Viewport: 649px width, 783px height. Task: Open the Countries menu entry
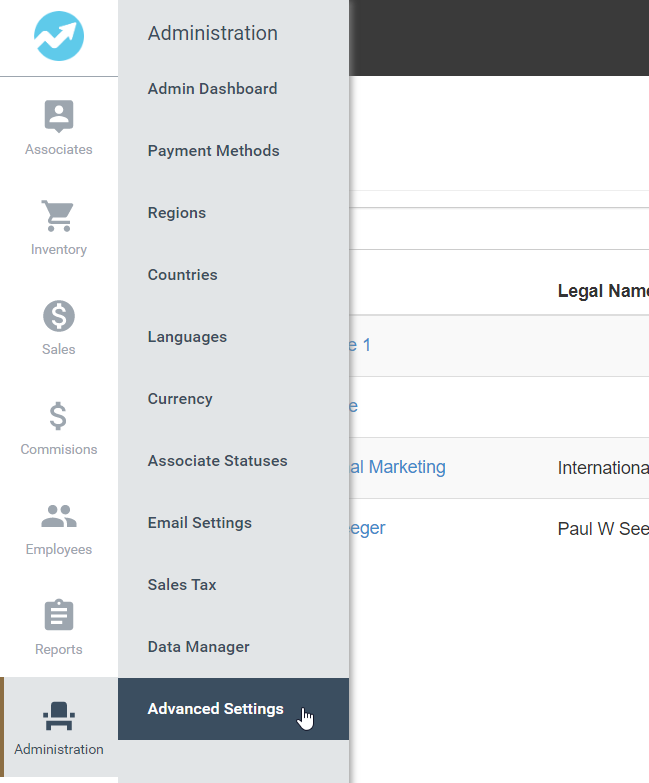point(182,275)
